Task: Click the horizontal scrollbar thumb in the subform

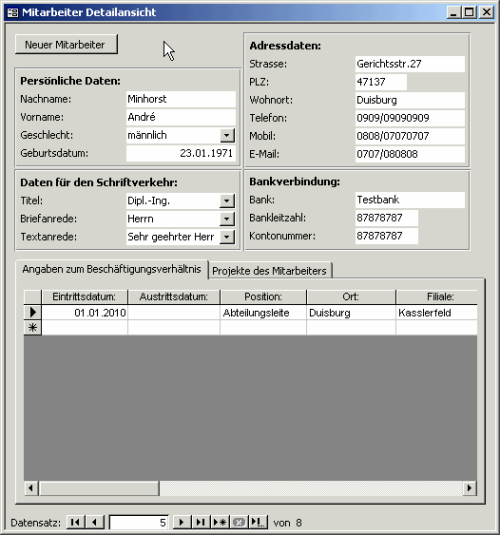Action: 99,488
